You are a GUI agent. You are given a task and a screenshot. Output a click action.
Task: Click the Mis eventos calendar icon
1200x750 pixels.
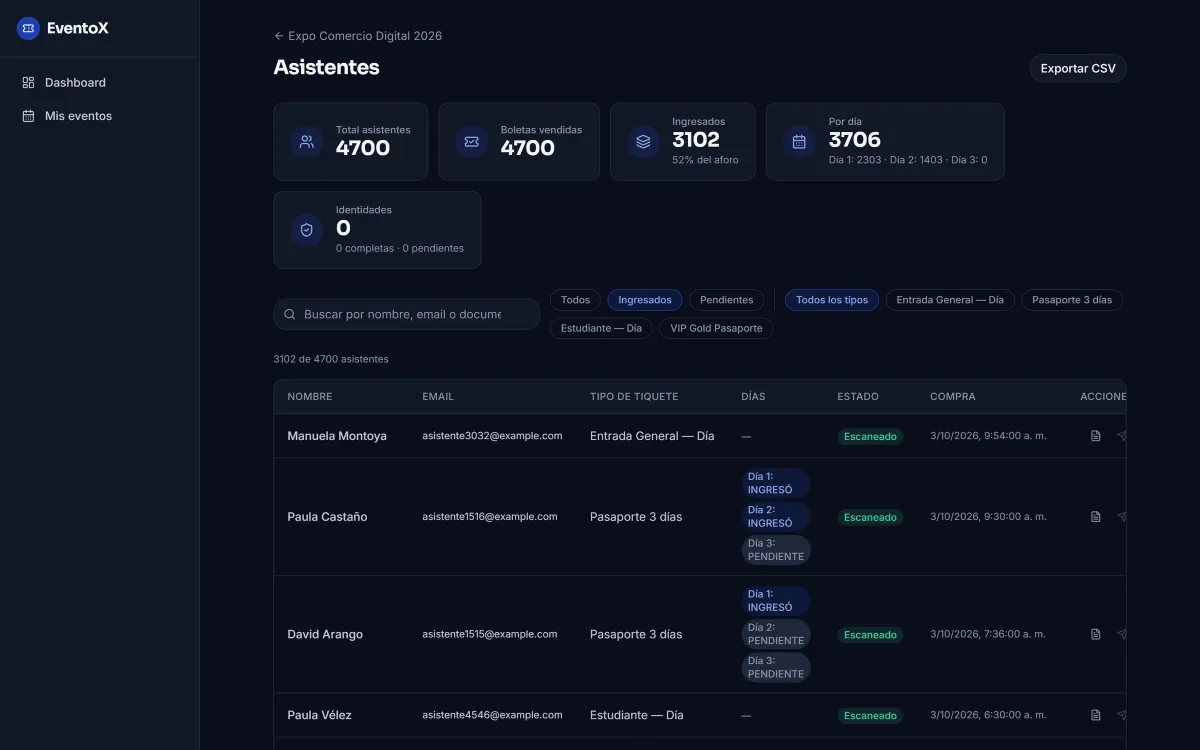tap(28, 116)
